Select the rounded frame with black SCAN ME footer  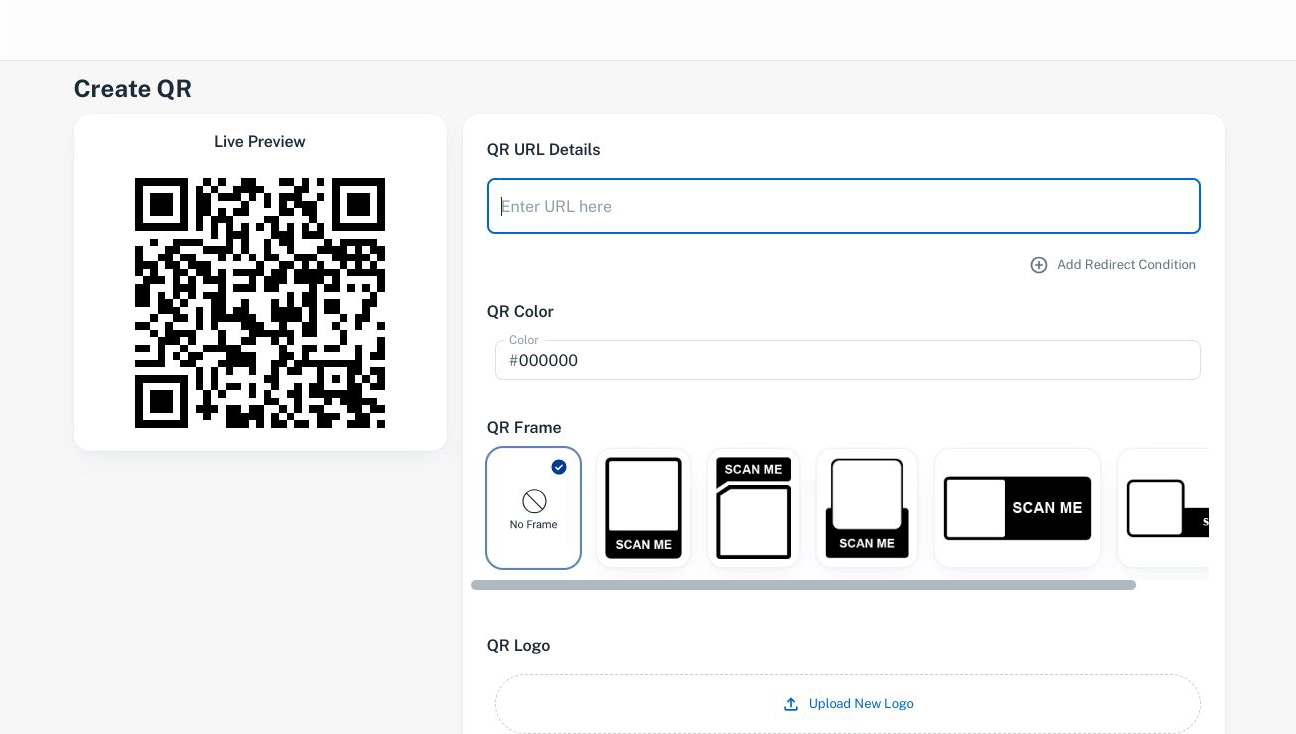click(x=867, y=508)
